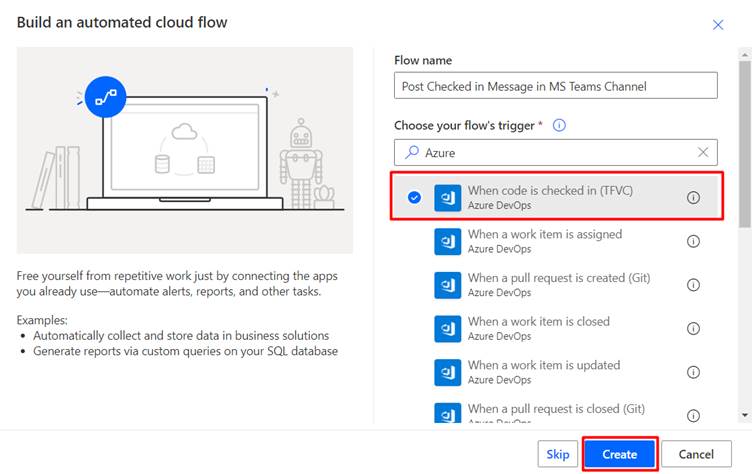Select When a work item is updated trigger
Viewport: 752px width, 474px height.
pos(557,372)
